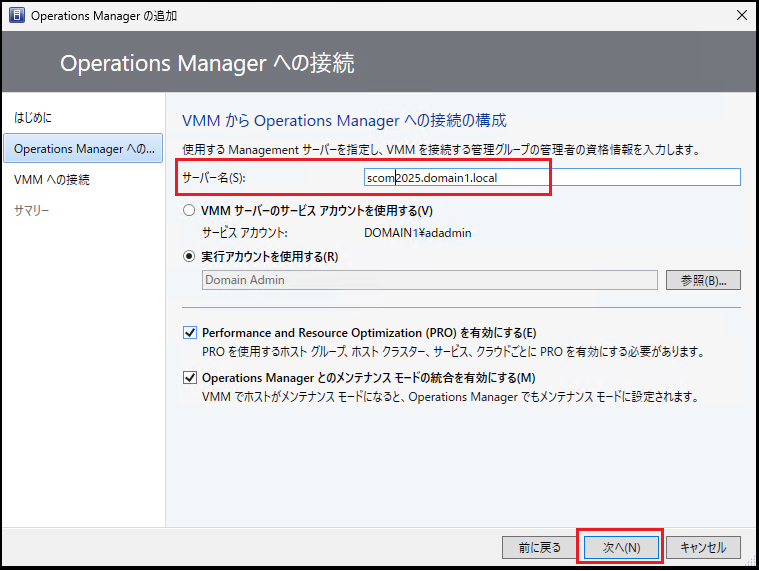Open the はじめに wizard step
Screen dimensions: 759x571
33,118
